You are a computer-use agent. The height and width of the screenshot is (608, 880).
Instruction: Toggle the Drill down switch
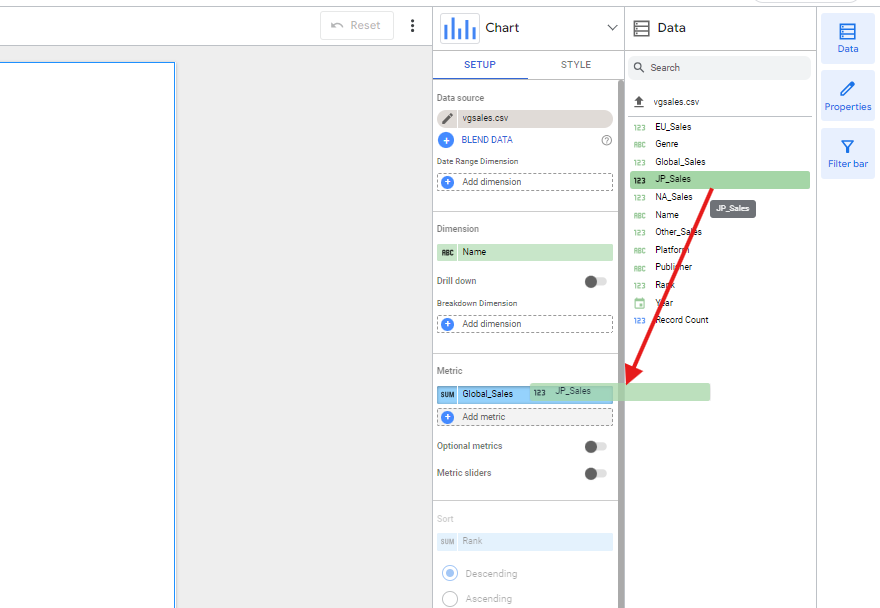[596, 282]
